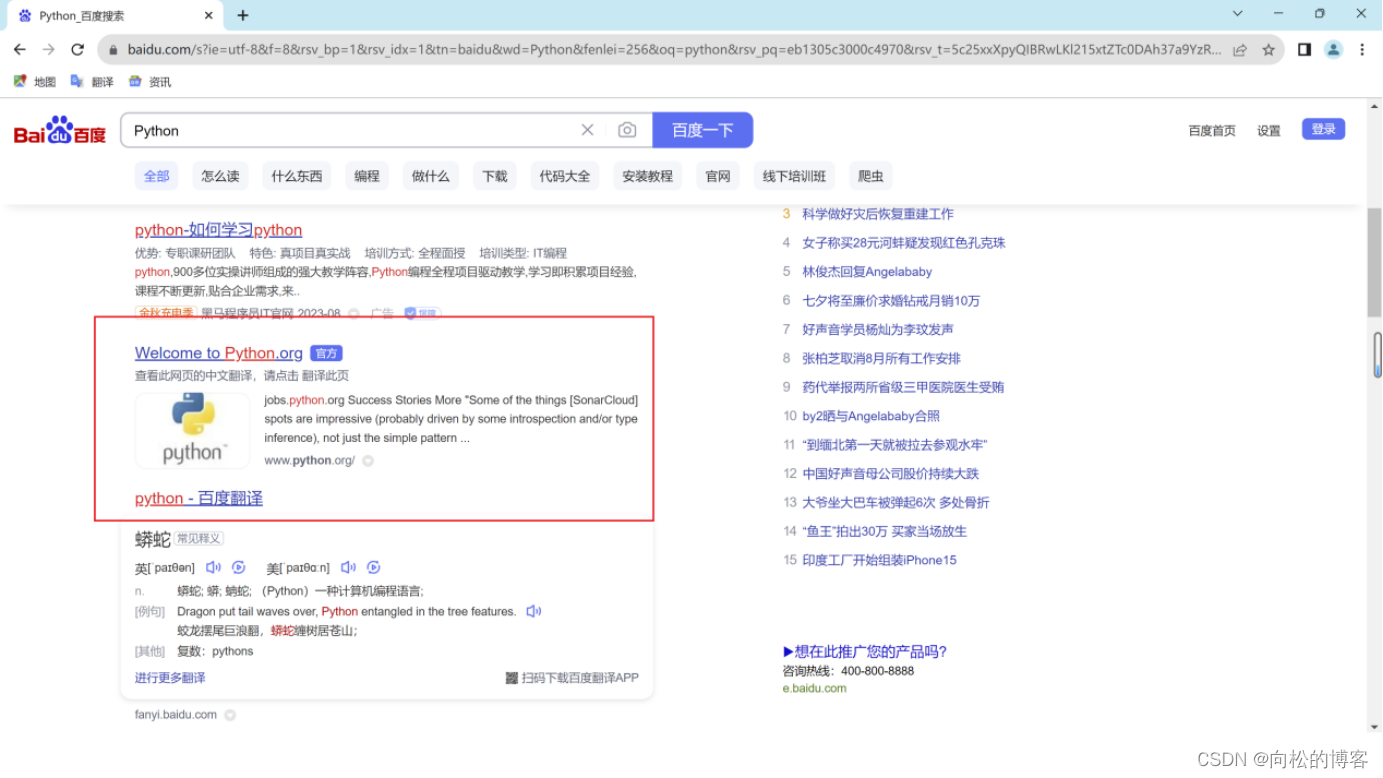Select the 全部 filter tab
The height and width of the screenshot is (778, 1383).
157,176
